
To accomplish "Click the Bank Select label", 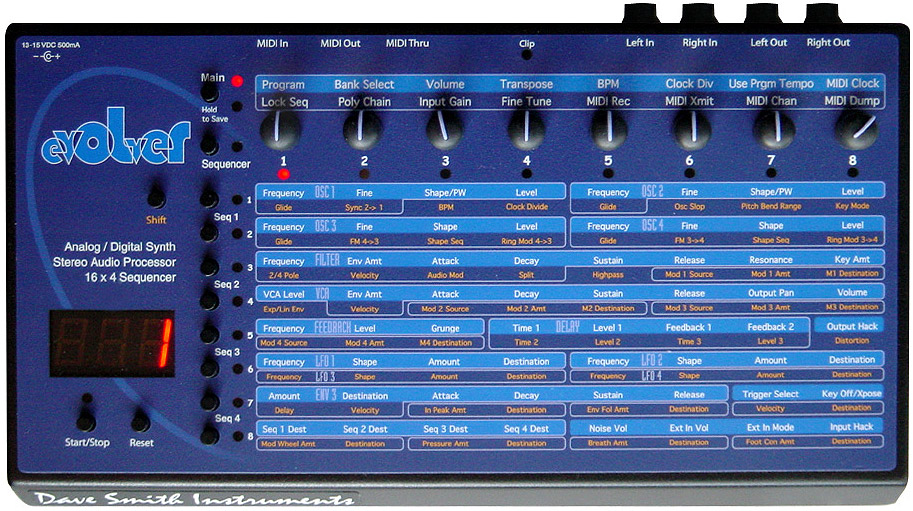I will (364, 84).
